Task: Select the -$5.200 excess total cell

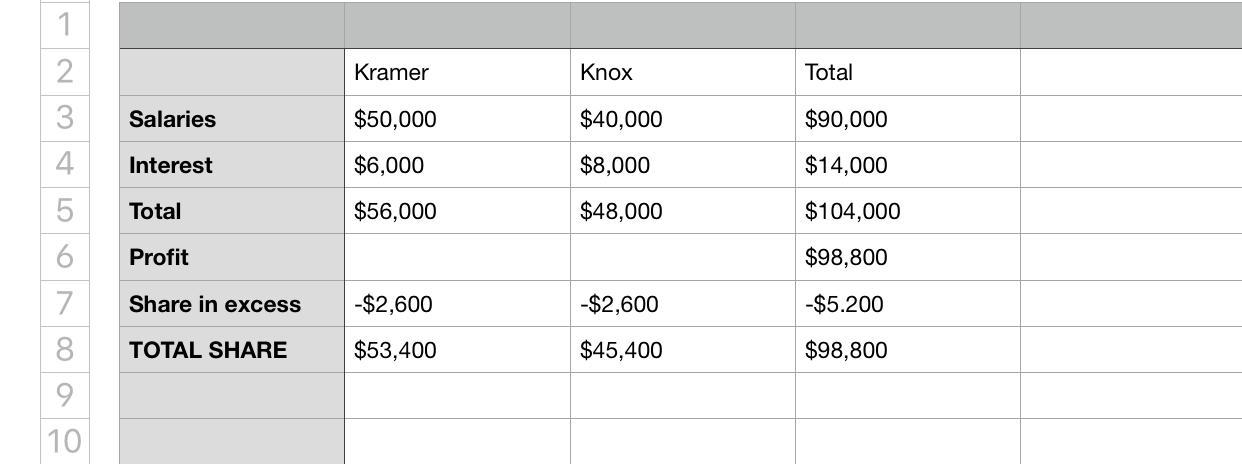Action: [908, 304]
